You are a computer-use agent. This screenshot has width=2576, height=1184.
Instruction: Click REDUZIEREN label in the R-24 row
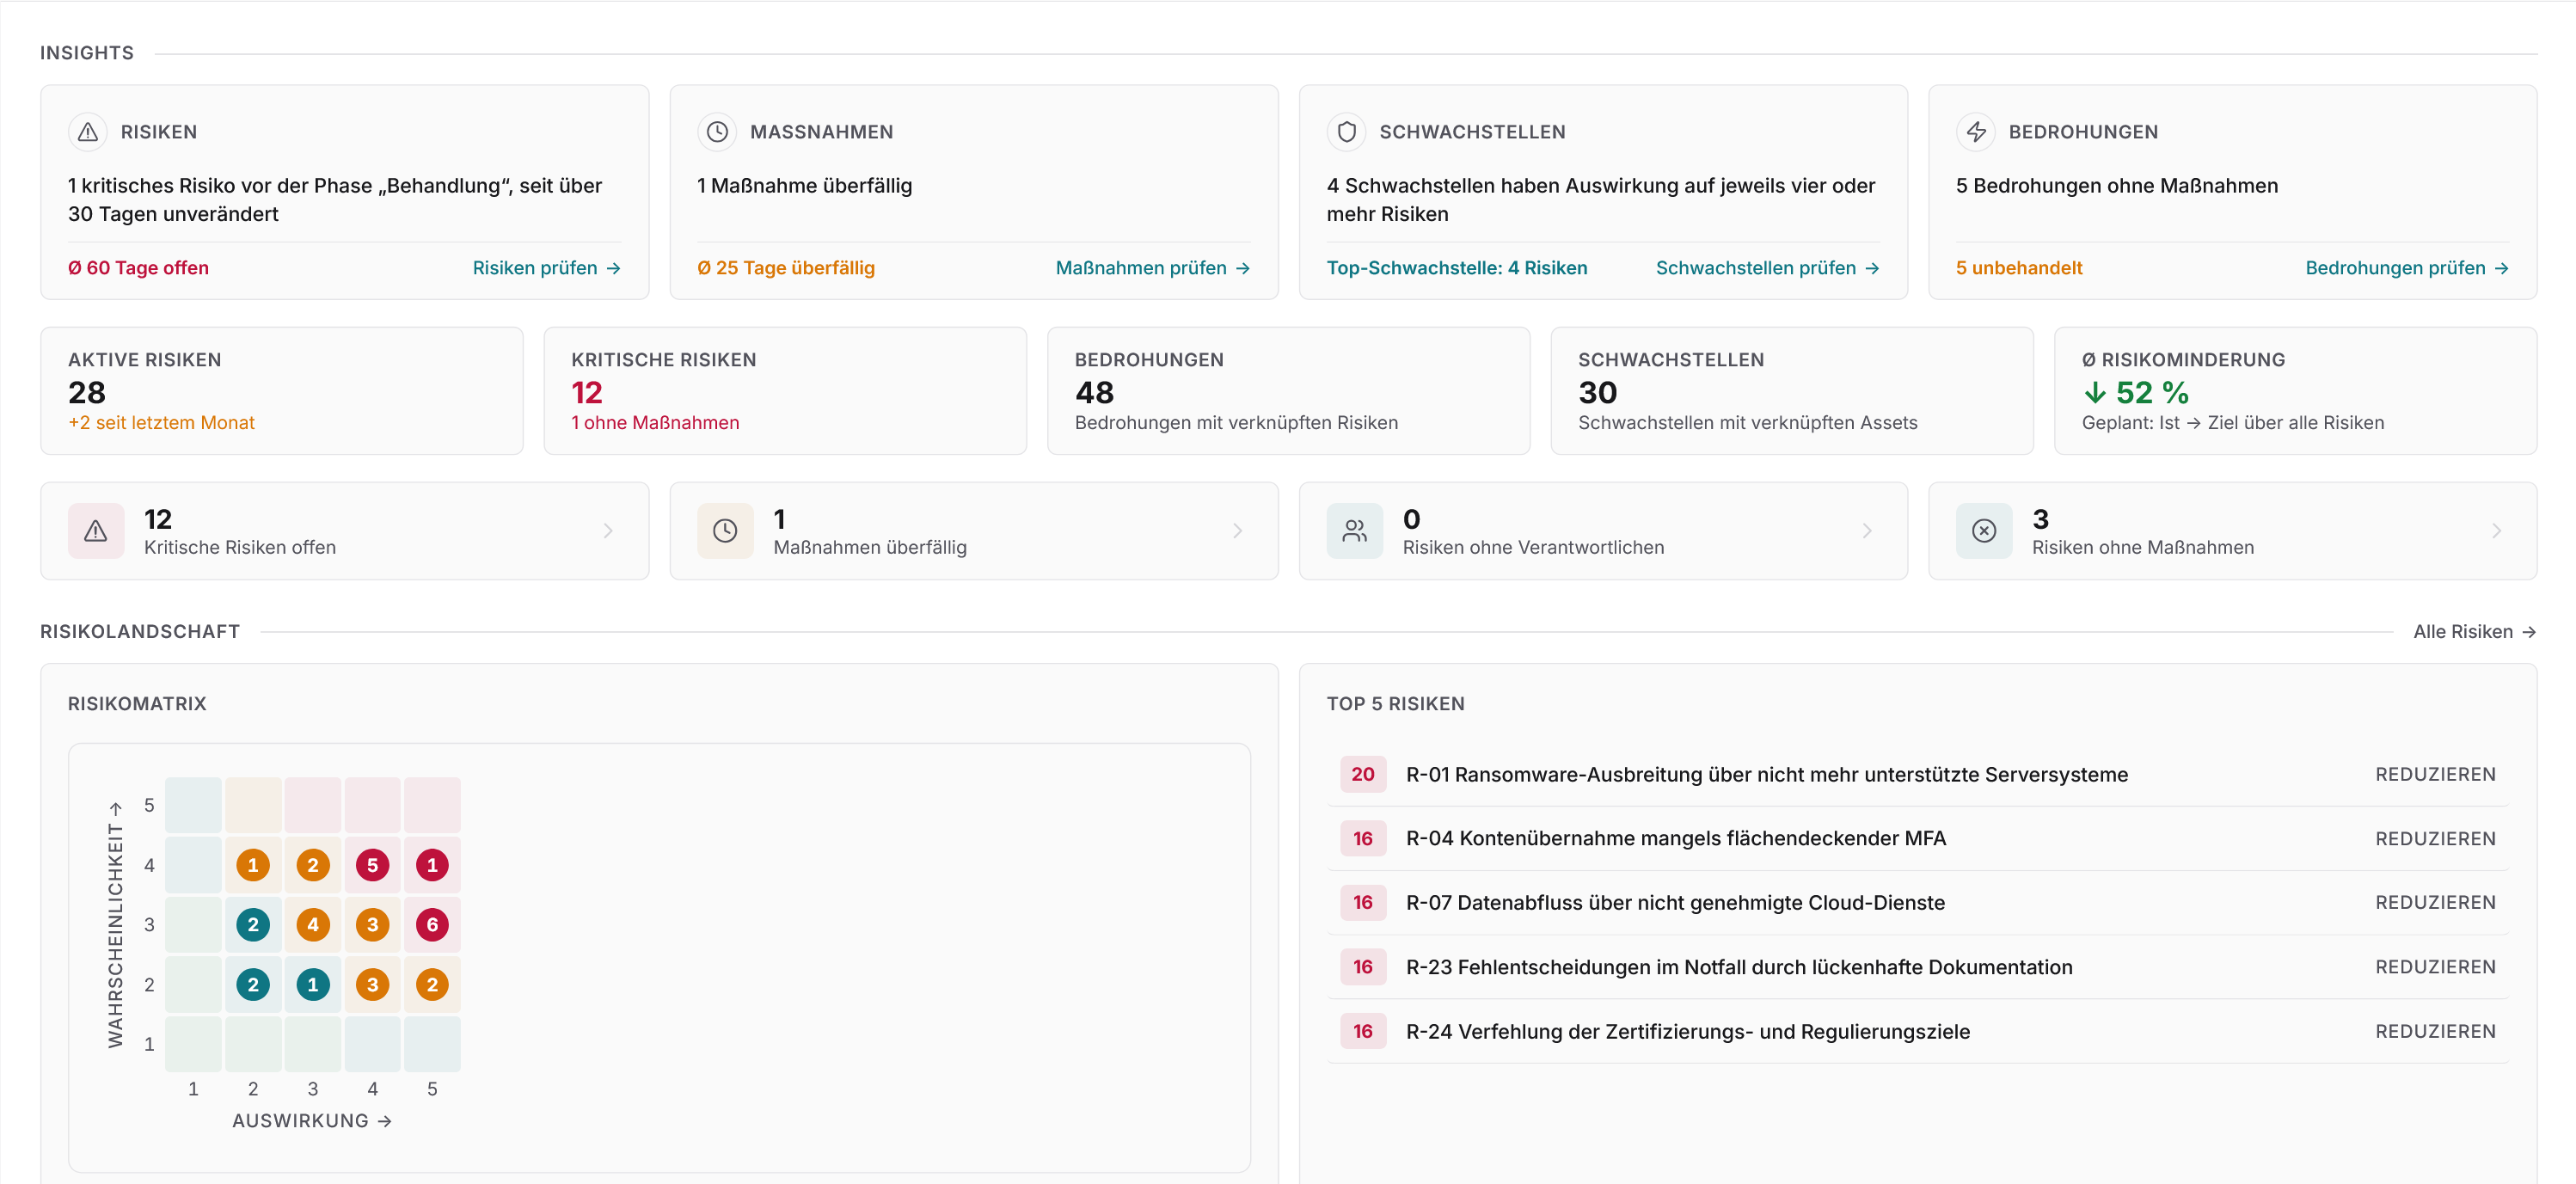[2435, 1032]
